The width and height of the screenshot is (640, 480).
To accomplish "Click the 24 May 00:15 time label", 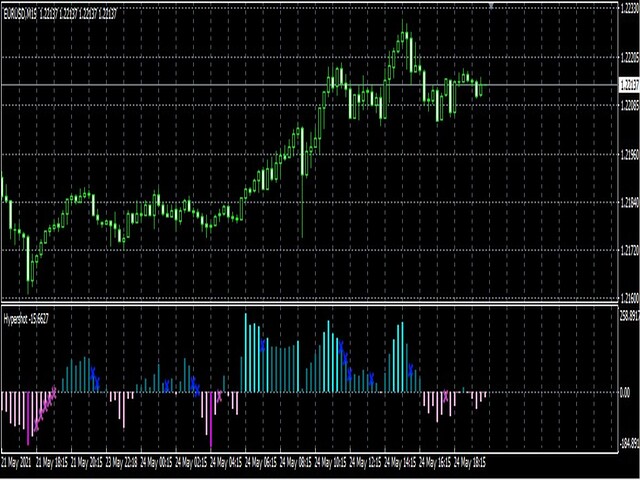I will [x=156, y=462].
